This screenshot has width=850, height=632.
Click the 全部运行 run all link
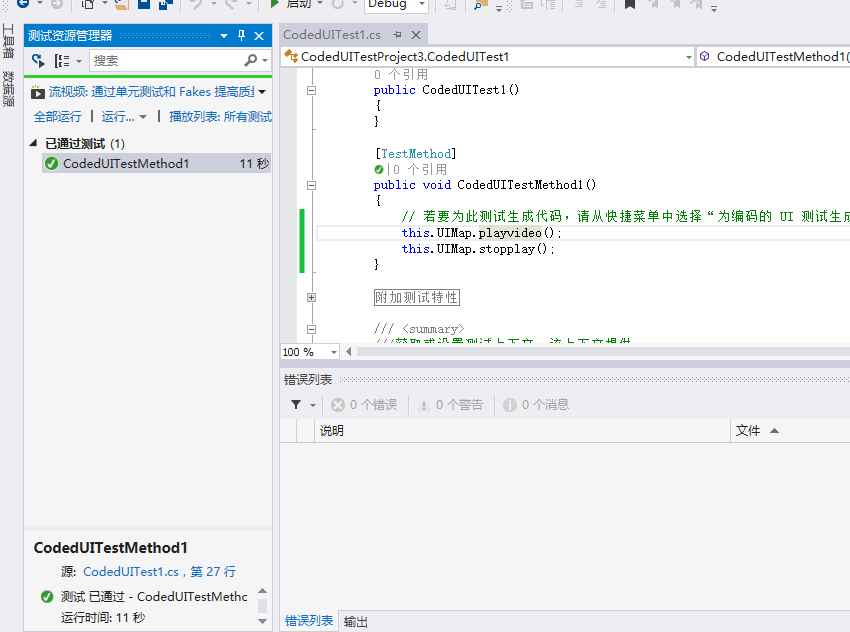click(x=58, y=117)
